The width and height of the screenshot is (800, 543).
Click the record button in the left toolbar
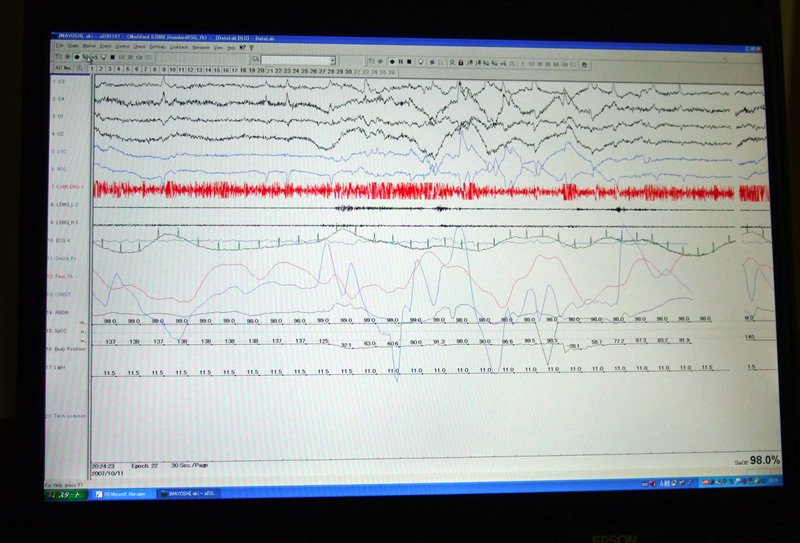point(76,58)
